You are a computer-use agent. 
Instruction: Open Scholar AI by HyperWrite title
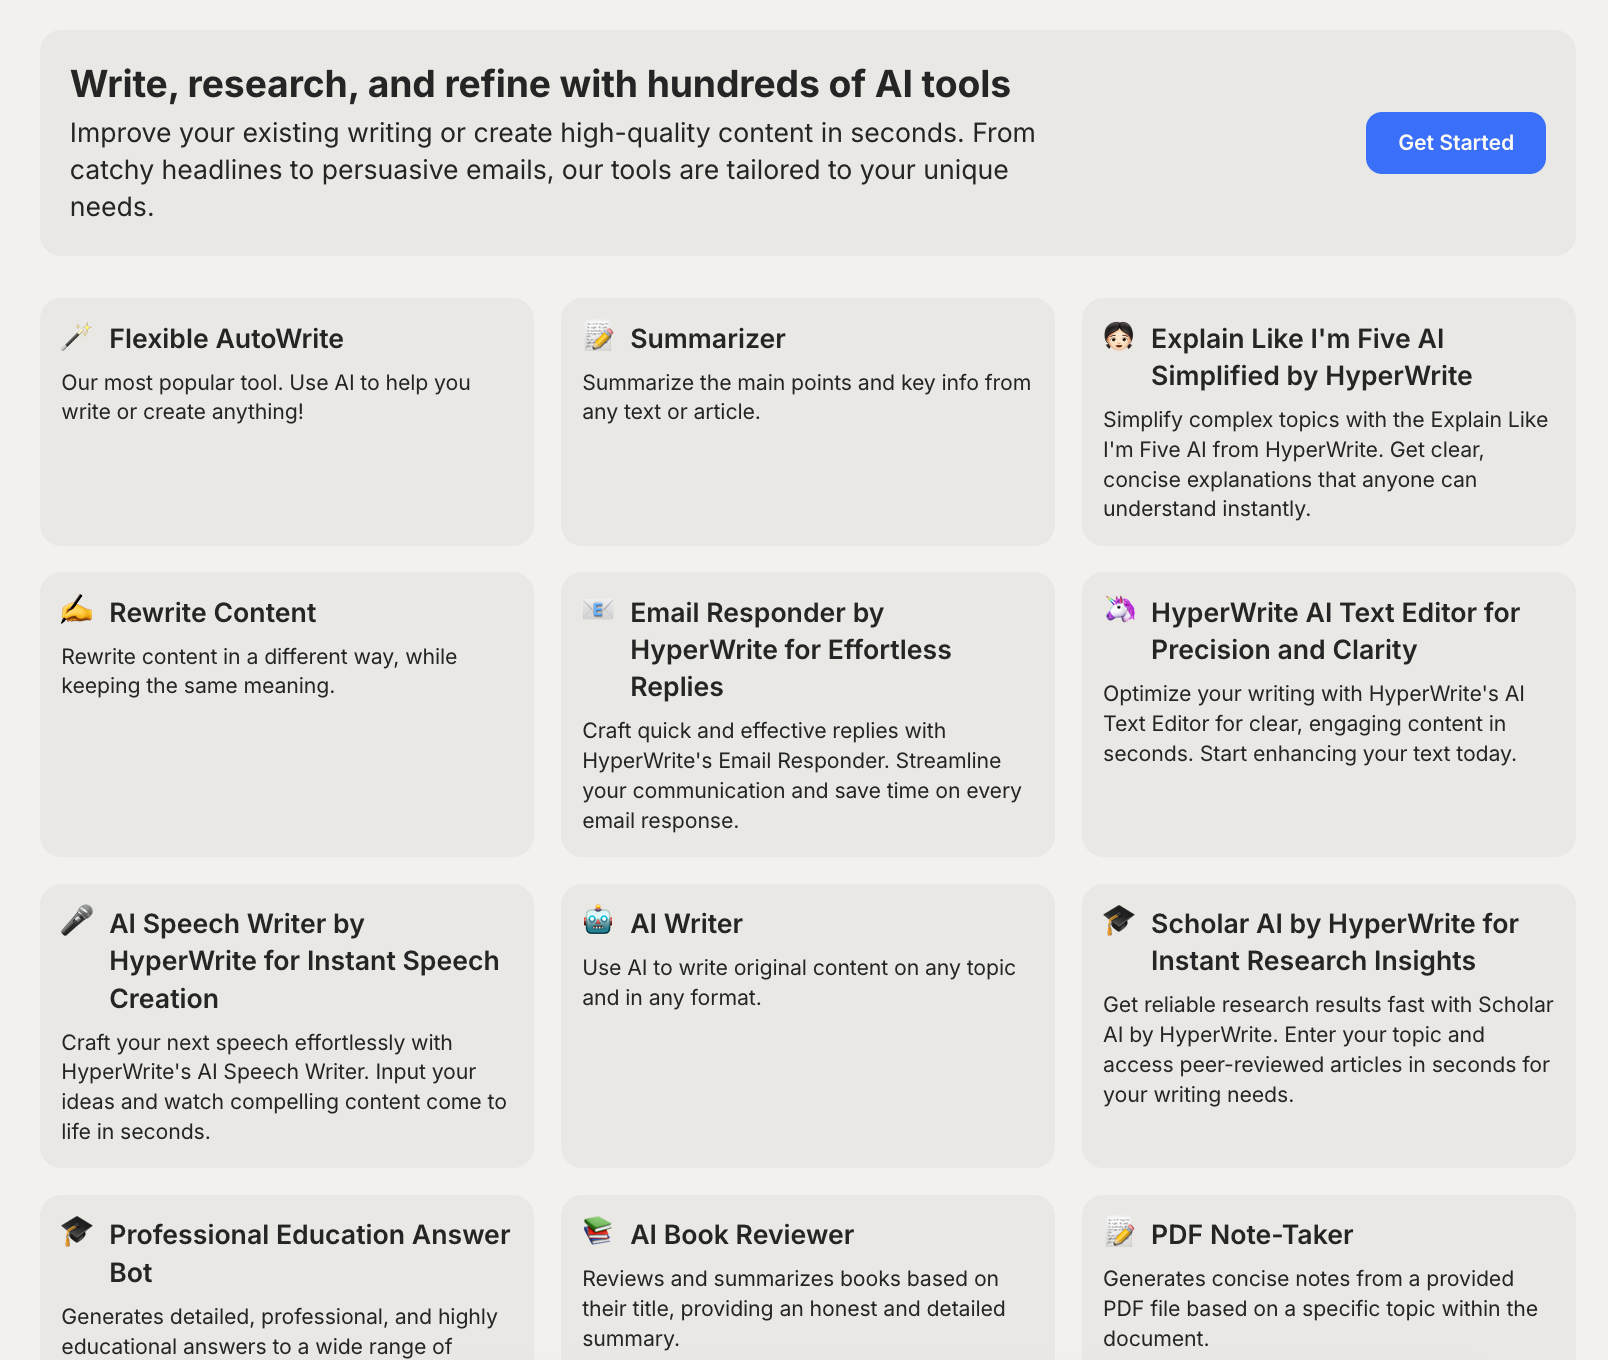[x=1335, y=942]
